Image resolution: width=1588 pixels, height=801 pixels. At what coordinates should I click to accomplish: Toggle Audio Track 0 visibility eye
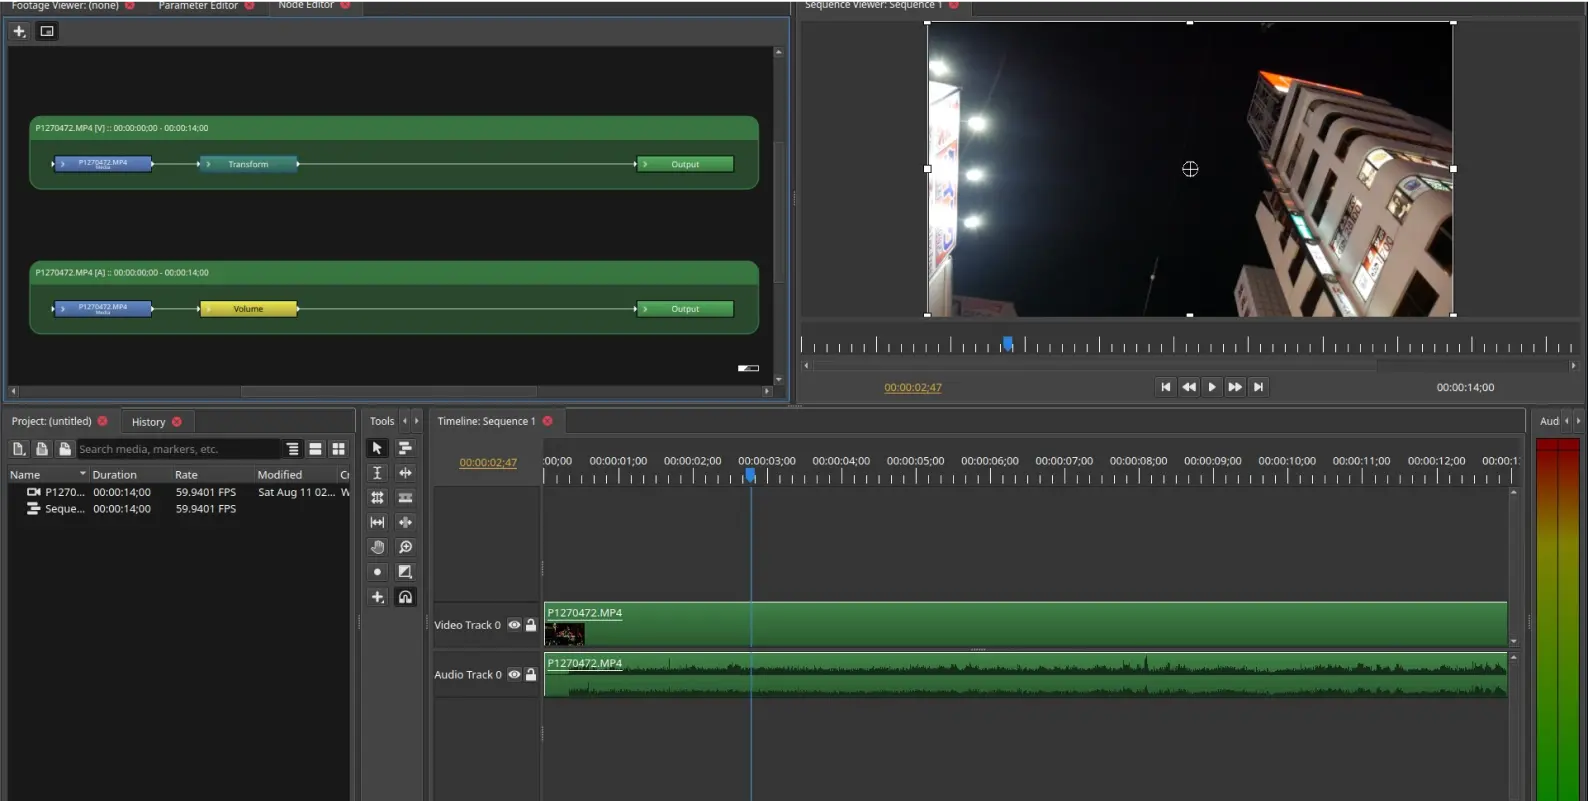[514, 675]
